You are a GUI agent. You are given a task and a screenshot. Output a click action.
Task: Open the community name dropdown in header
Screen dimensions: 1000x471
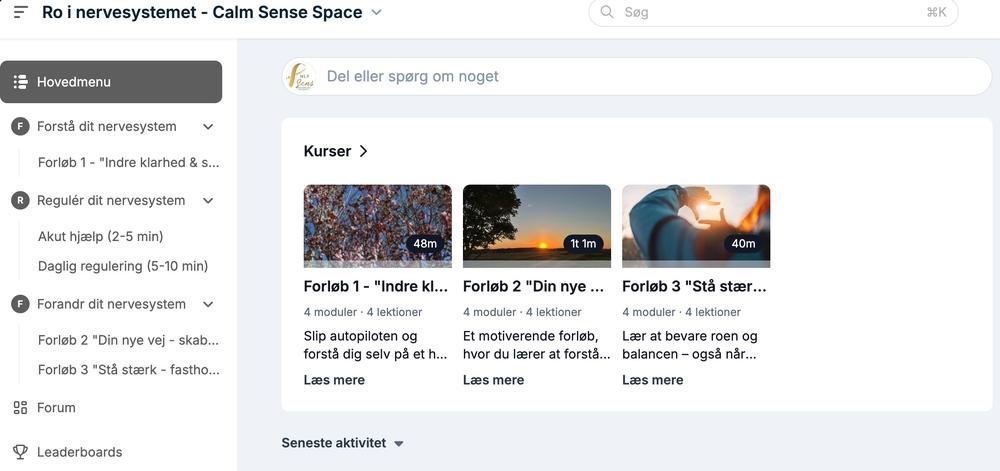(376, 13)
